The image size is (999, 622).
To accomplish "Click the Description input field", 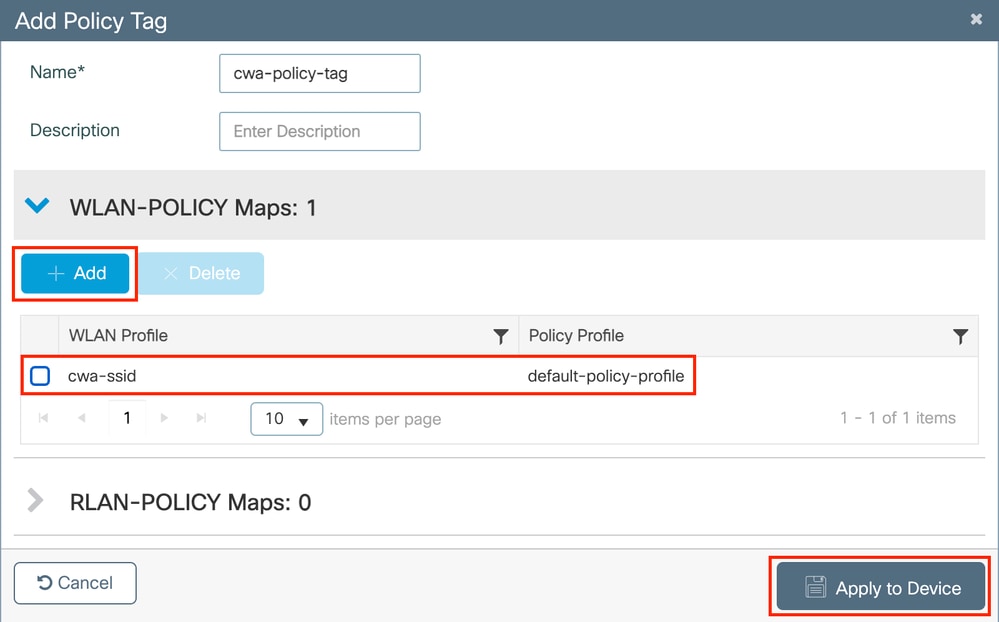I will (319, 131).
